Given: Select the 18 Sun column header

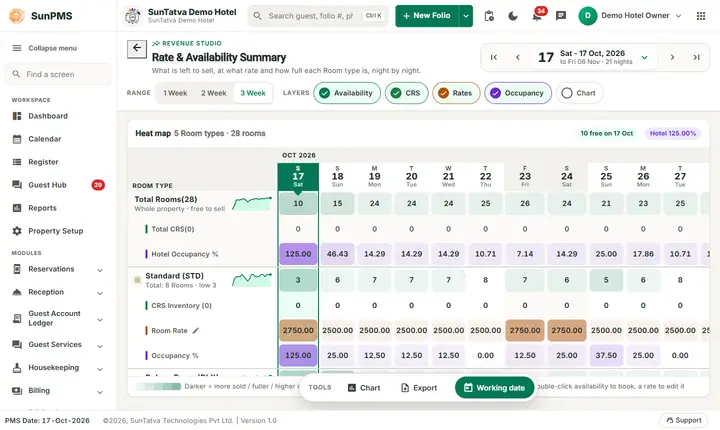Looking at the screenshot, I should click(338, 176).
